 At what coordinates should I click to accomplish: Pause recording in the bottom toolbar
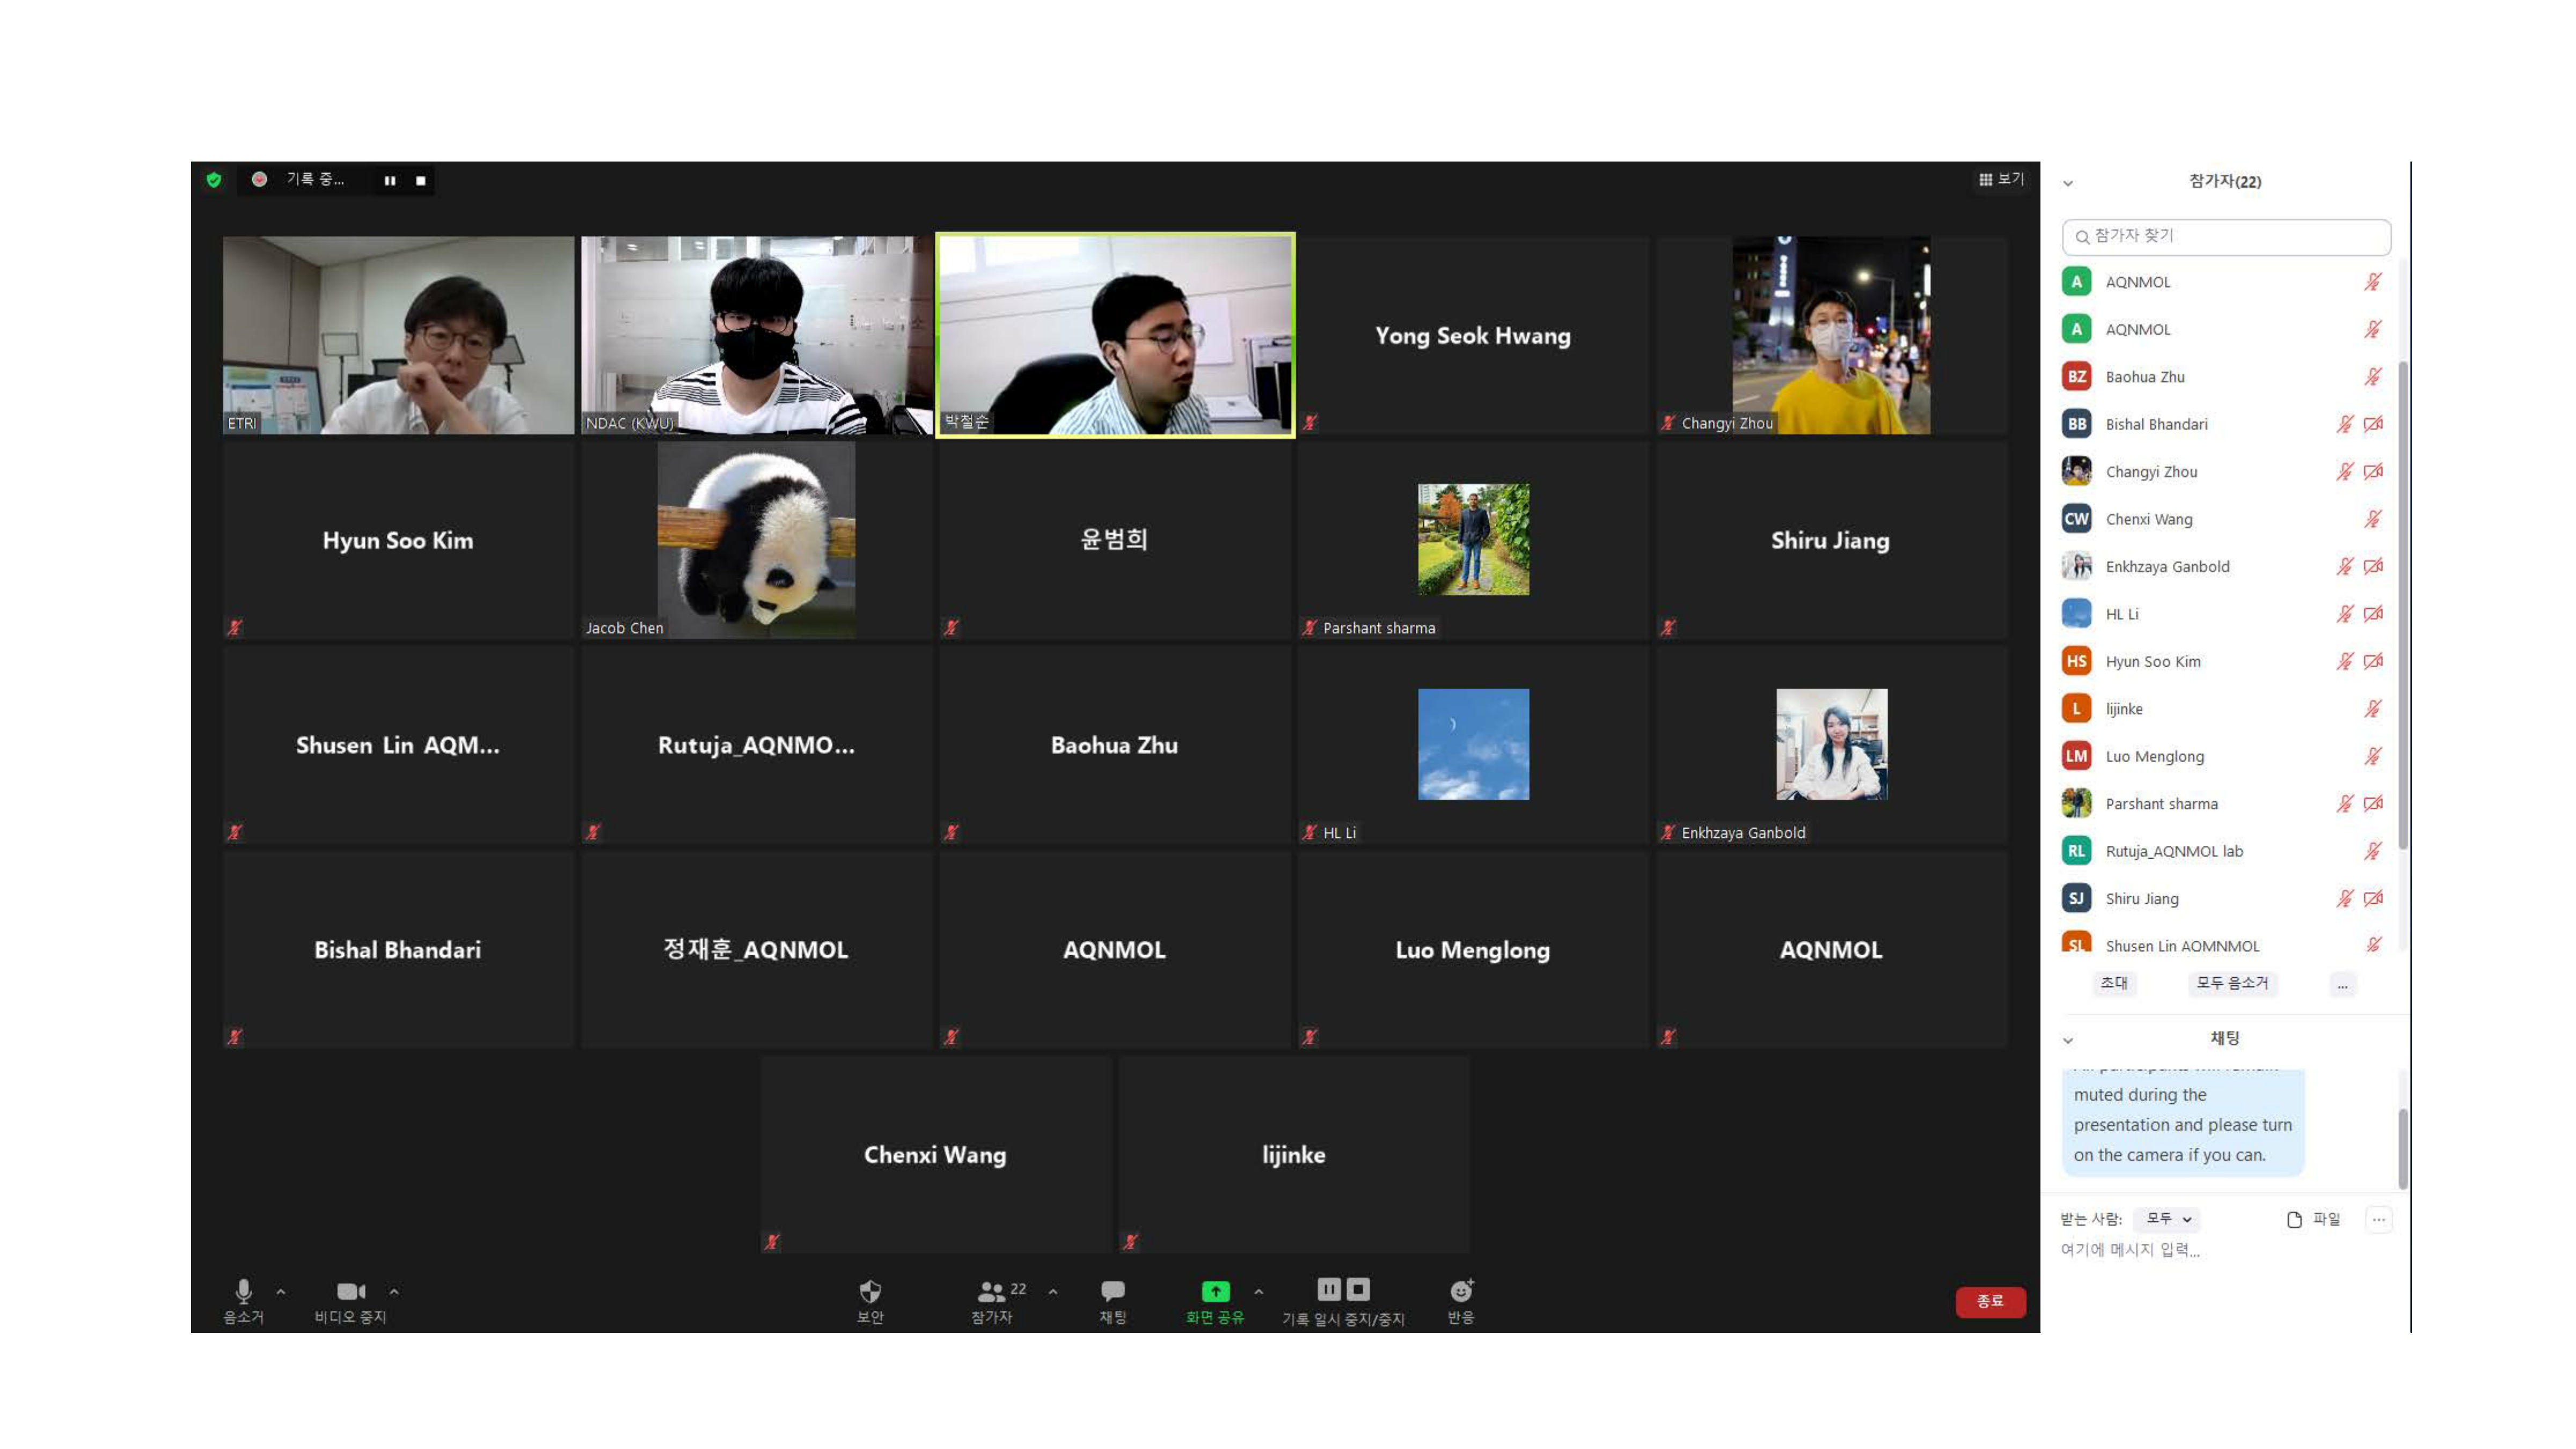[x=1328, y=1289]
